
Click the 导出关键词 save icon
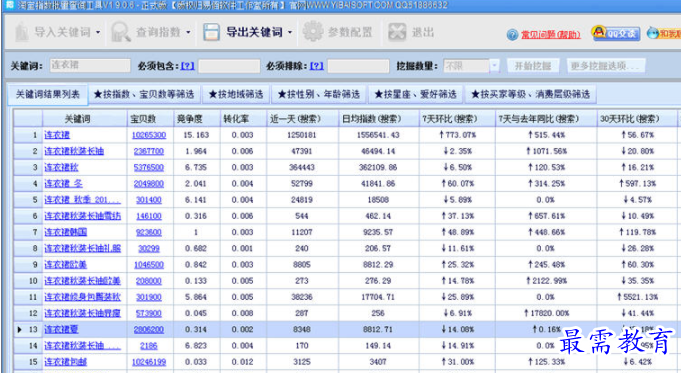[x=212, y=32]
